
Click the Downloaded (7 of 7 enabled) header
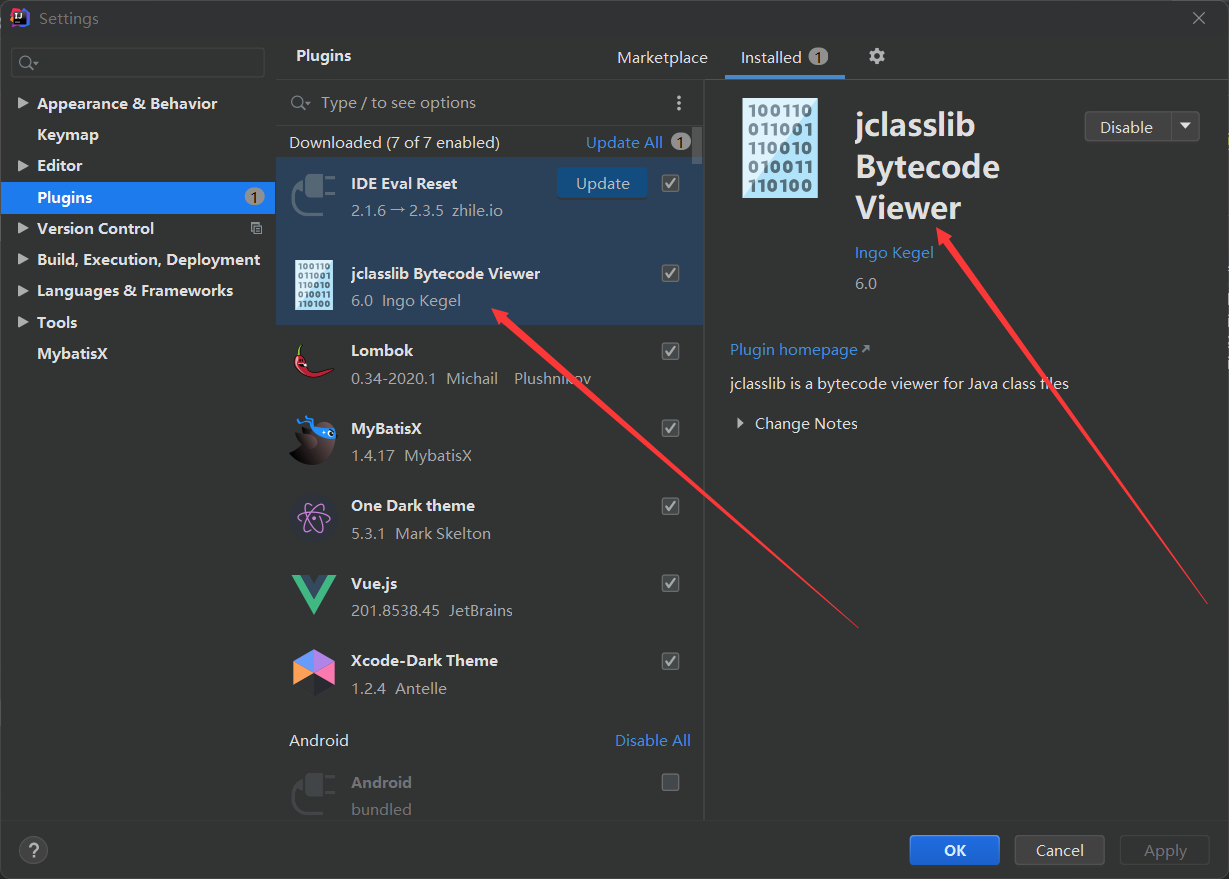(x=394, y=142)
